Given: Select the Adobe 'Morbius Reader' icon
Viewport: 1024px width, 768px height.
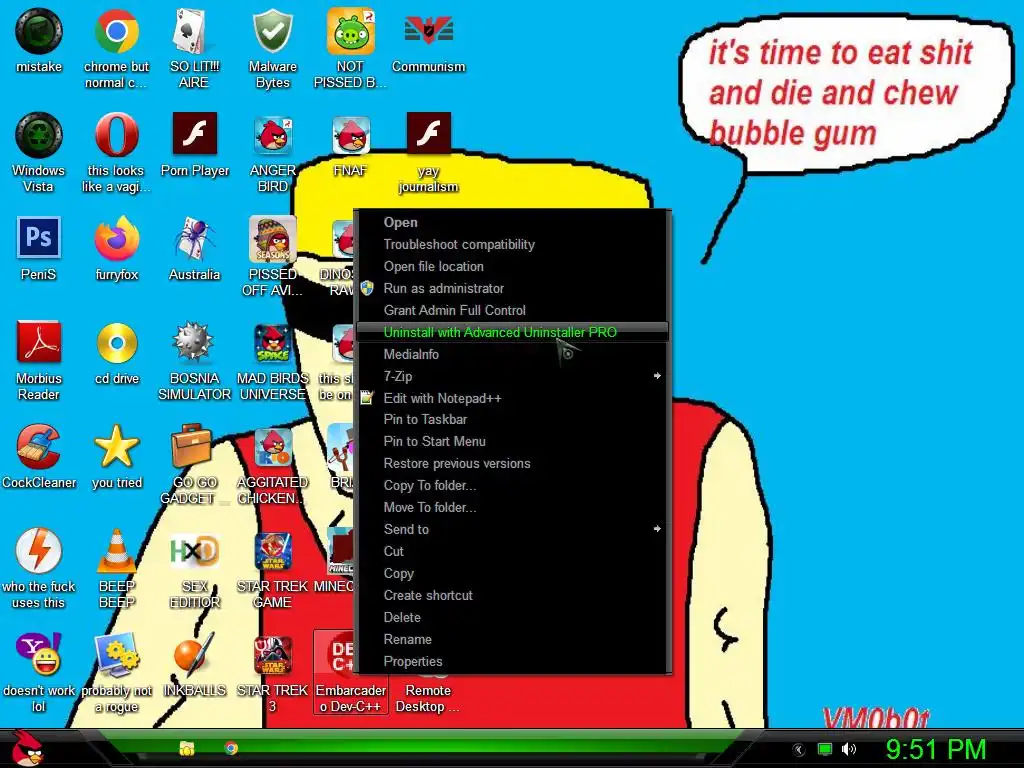Looking at the screenshot, I should click(39, 342).
